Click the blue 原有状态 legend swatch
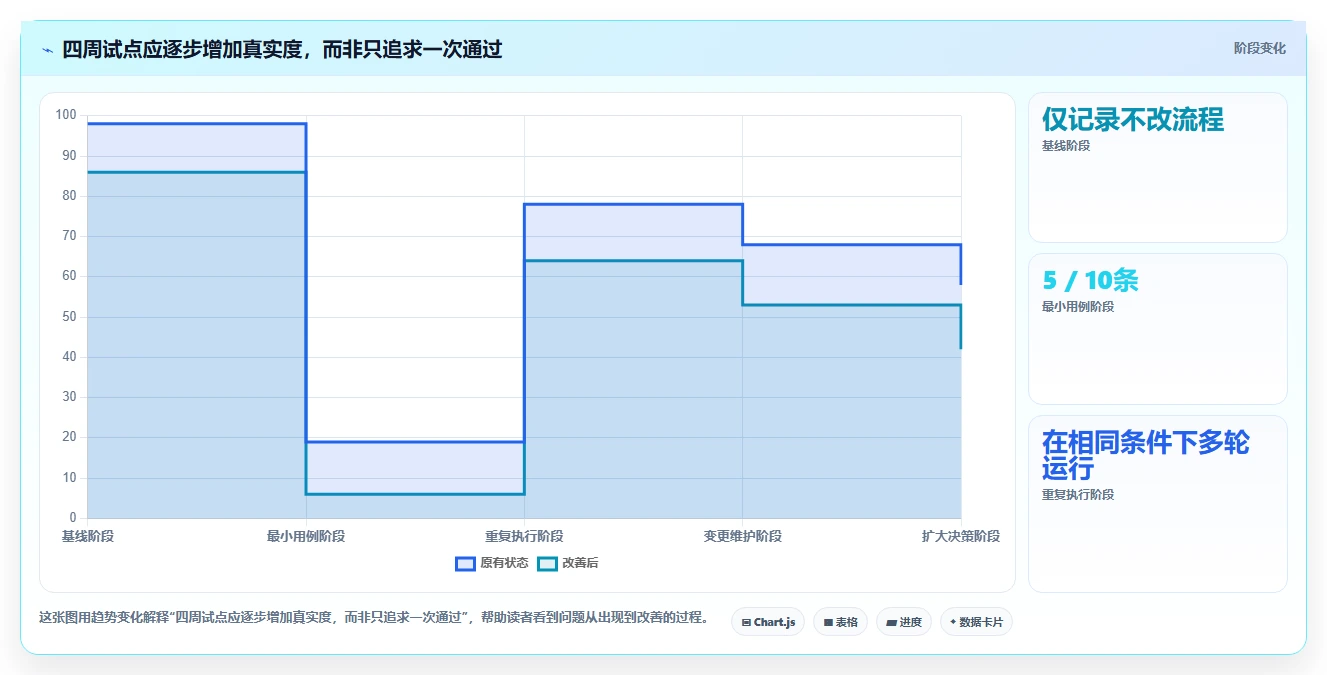 tap(465, 563)
